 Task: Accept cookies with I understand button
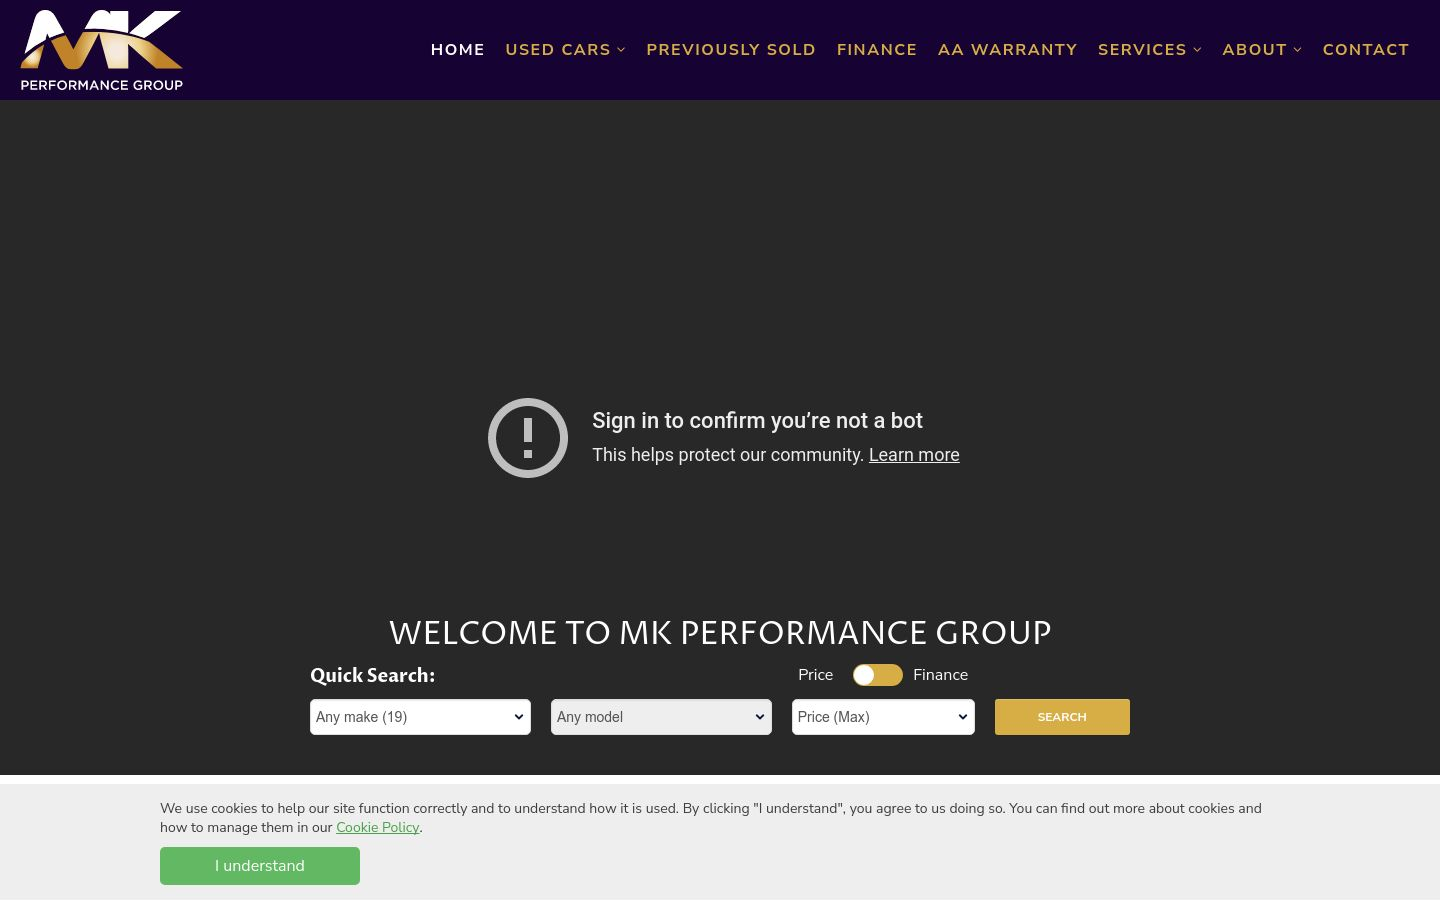click(x=260, y=866)
